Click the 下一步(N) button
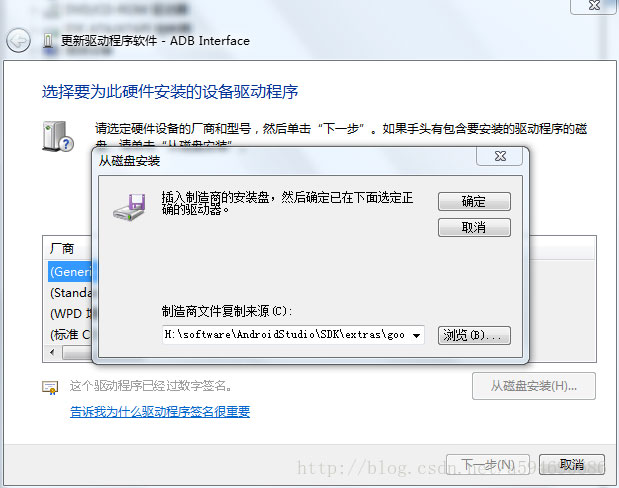The image size is (619, 488). pos(488,464)
